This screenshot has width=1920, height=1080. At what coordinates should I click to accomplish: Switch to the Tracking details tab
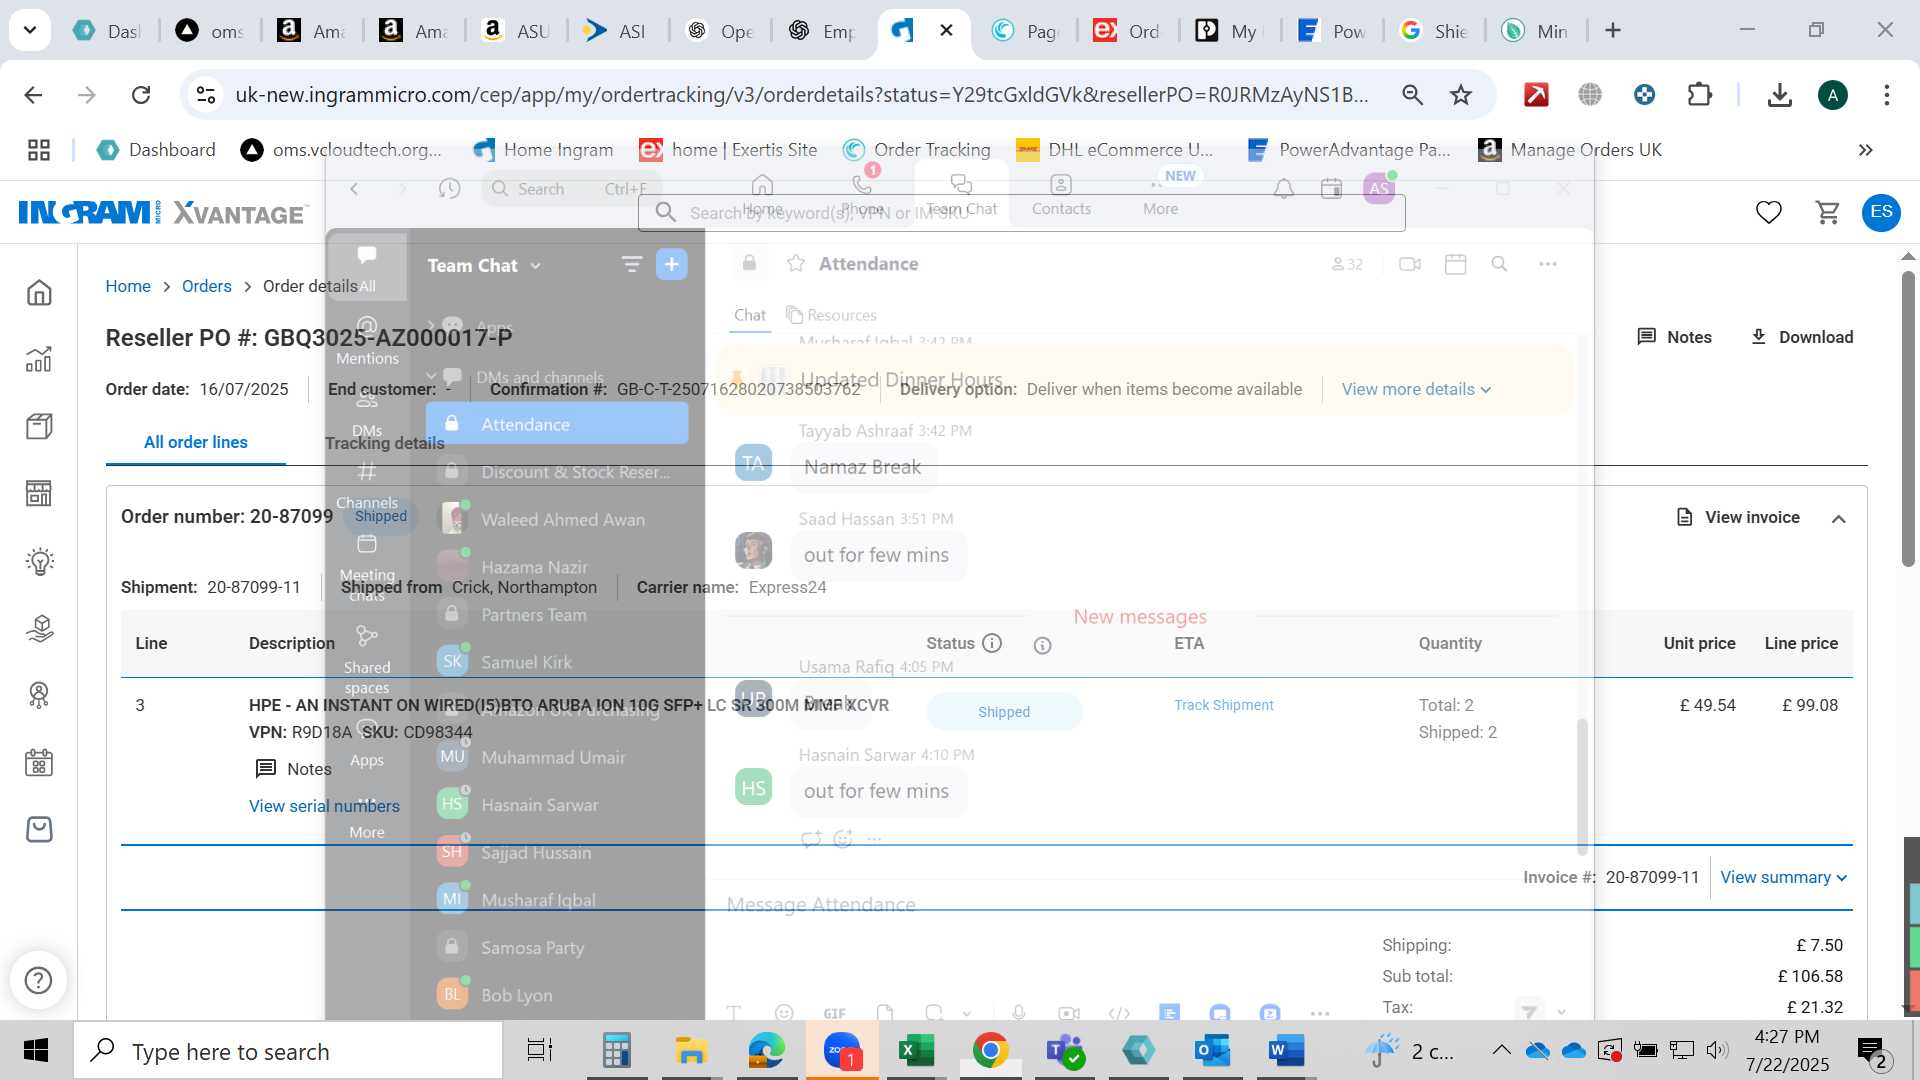click(384, 443)
